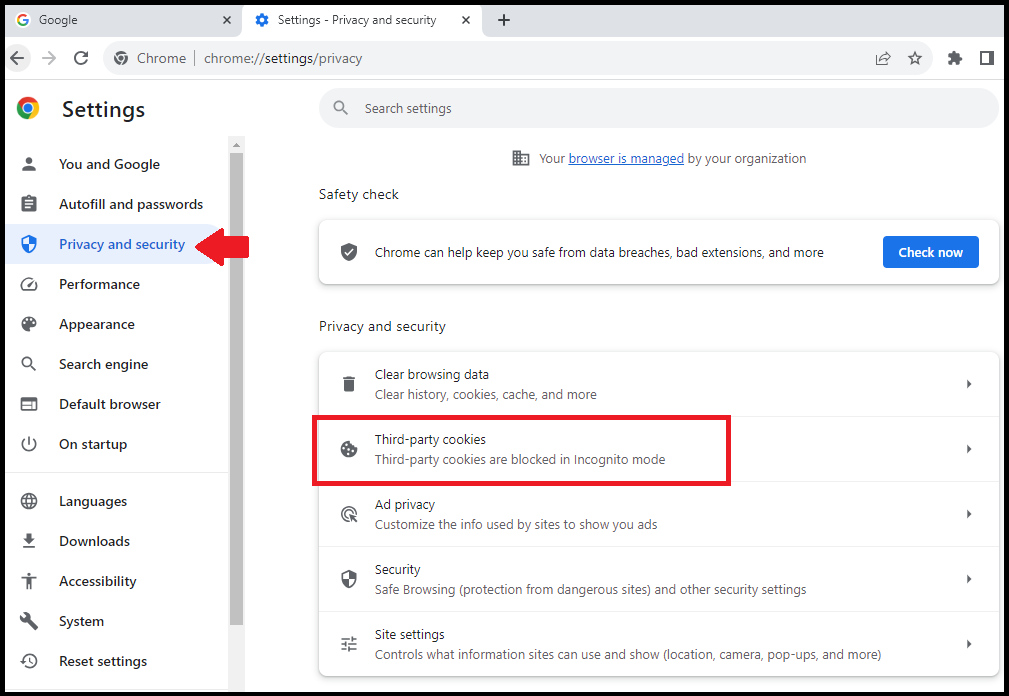Expand Clear browsing data row arrow
Viewport: 1009px width, 696px height.
pyautogui.click(x=968, y=384)
